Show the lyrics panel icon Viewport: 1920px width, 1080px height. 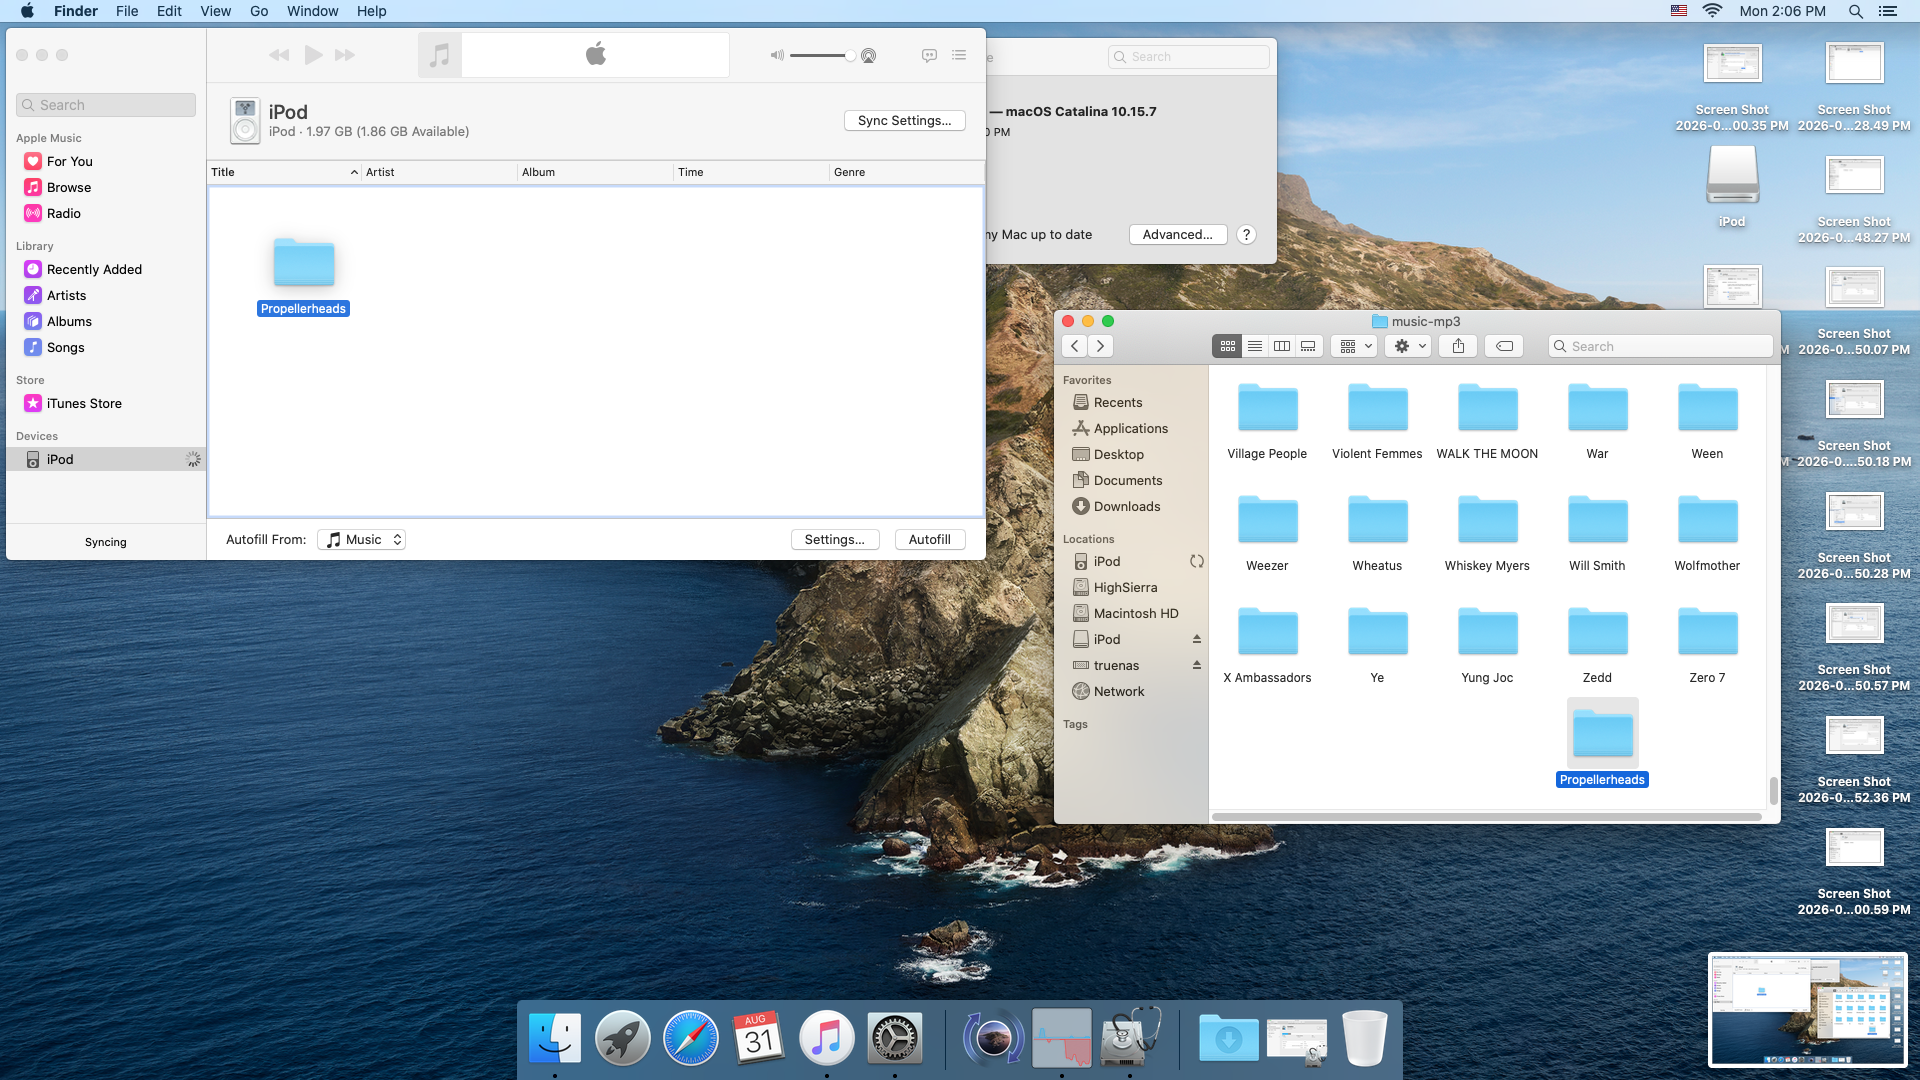pyautogui.click(x=929, y=55)
